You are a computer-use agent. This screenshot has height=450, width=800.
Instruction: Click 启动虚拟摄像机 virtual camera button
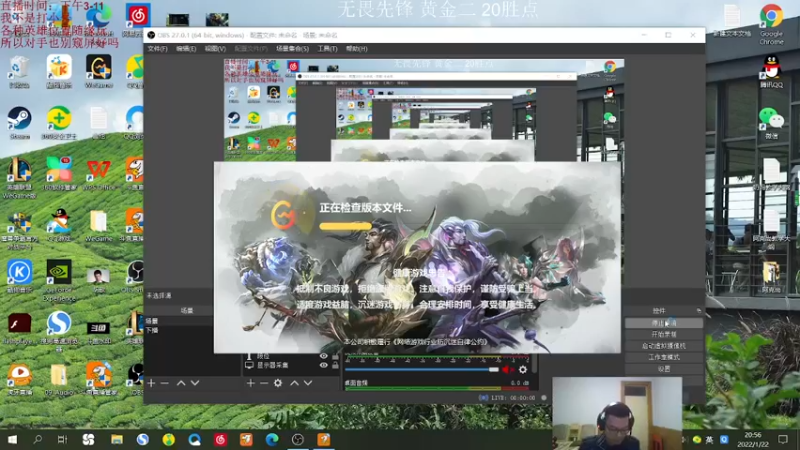point(664,346)
